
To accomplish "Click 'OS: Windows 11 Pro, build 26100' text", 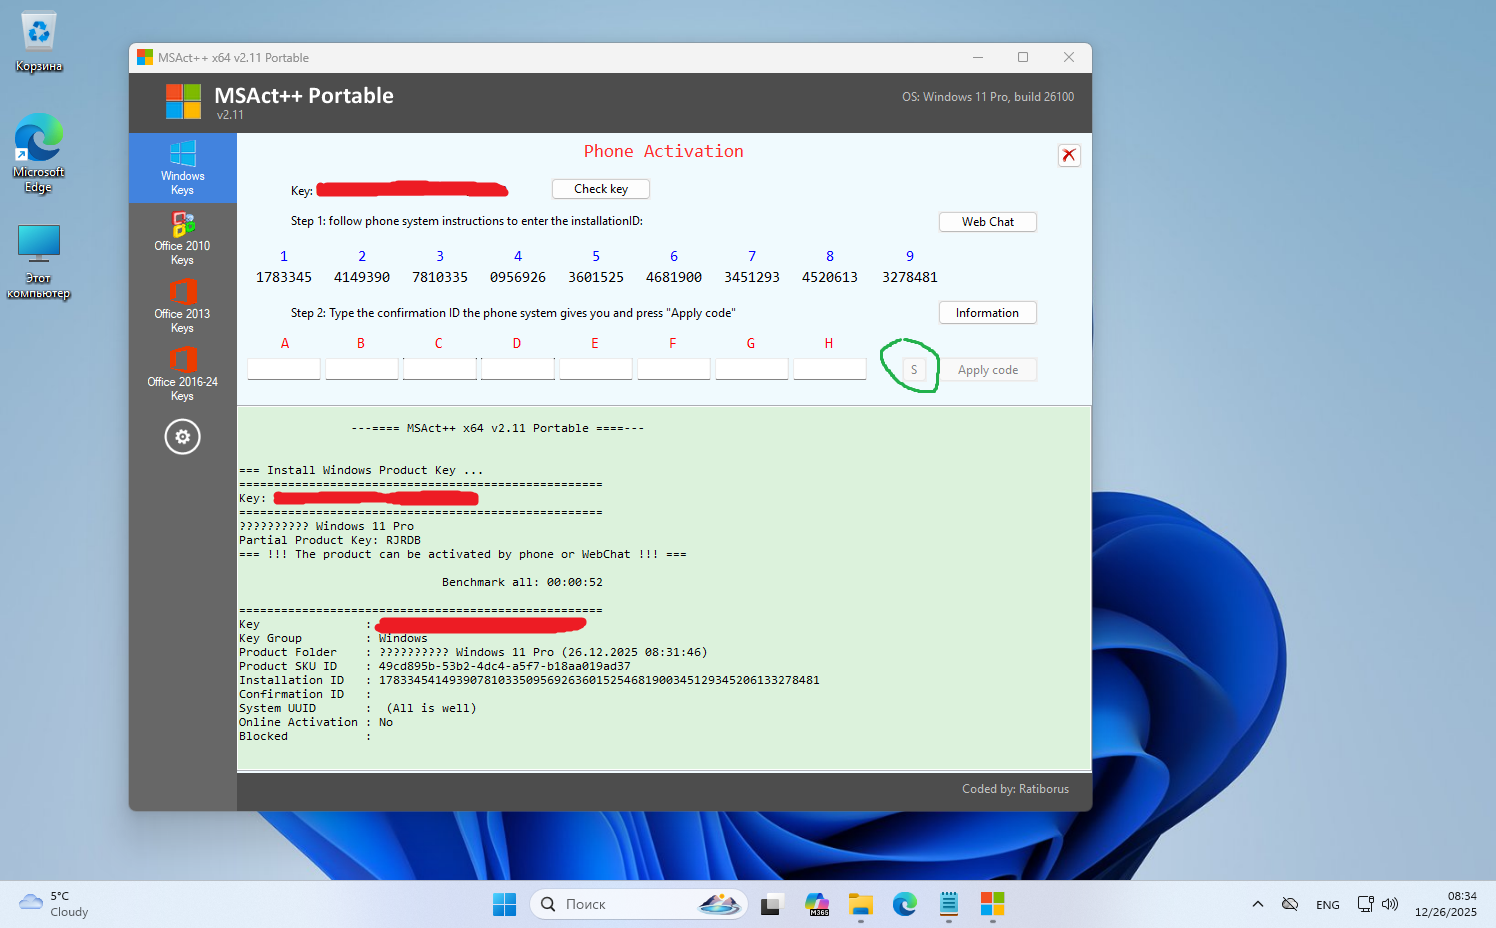I will coord(988,97).
